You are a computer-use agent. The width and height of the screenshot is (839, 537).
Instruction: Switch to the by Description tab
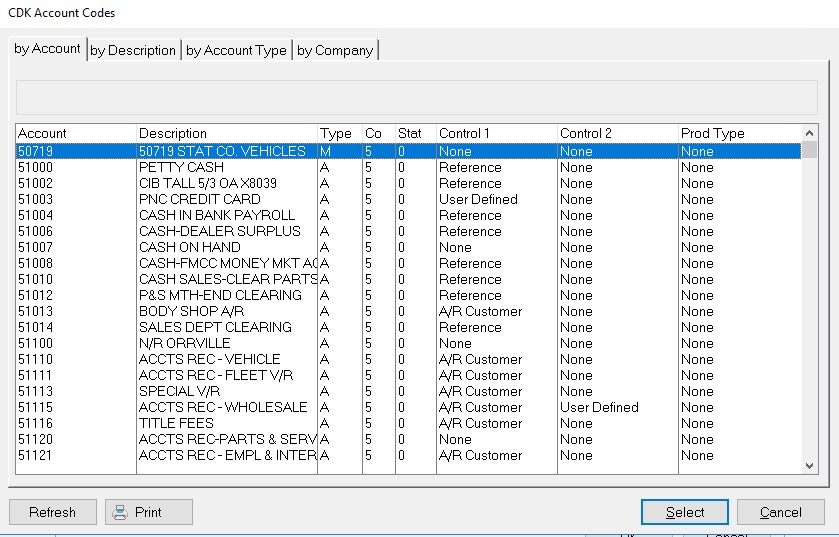133,50
